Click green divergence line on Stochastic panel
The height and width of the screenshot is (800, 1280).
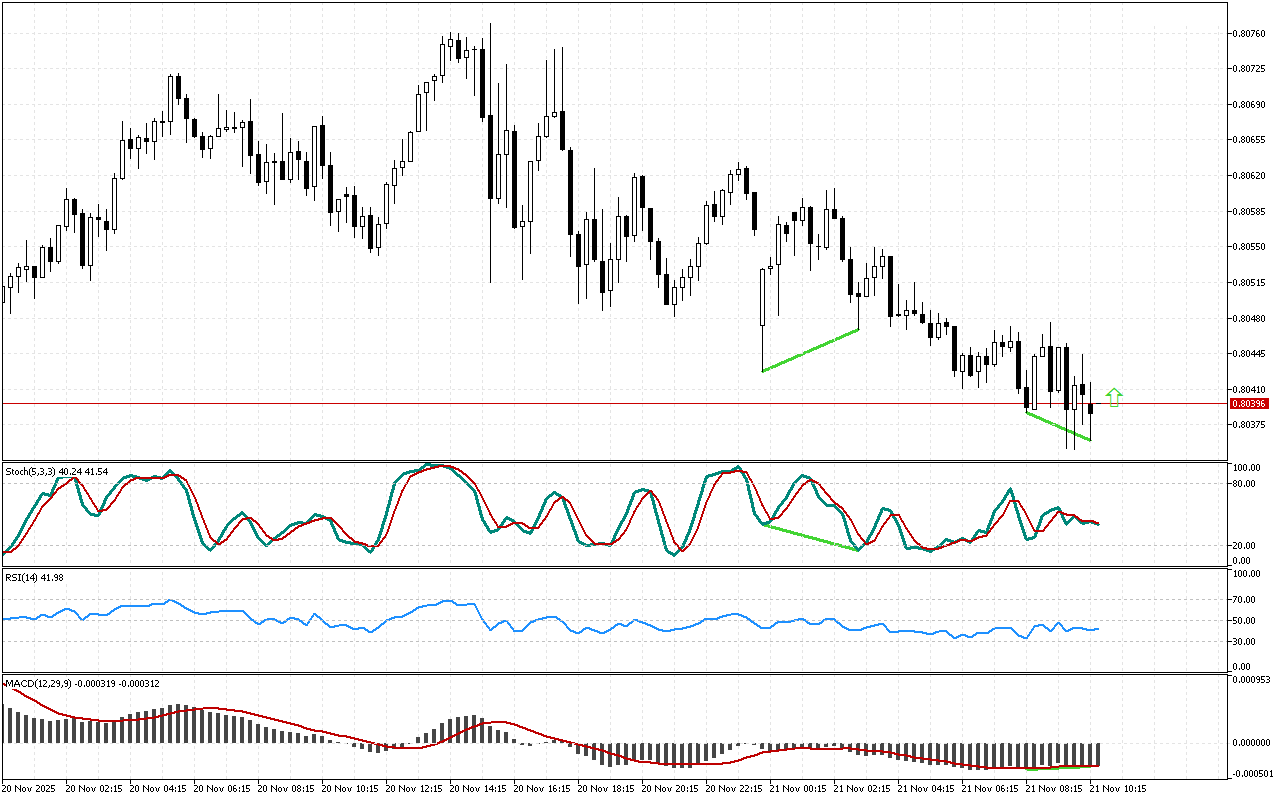point(810,537)
